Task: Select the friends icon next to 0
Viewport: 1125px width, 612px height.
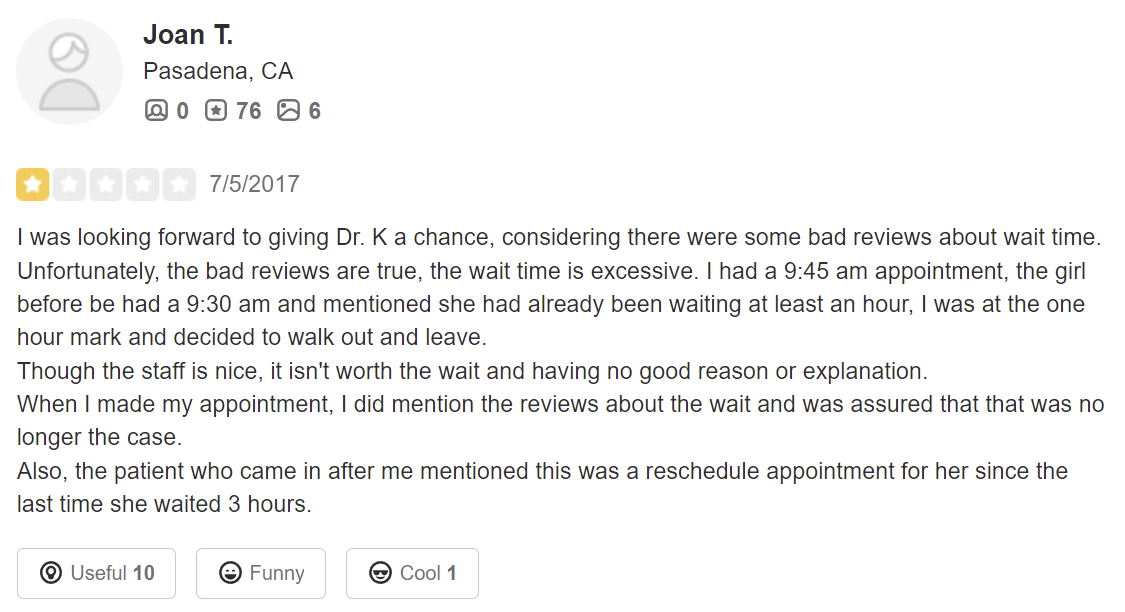Action: click(156, 110)
